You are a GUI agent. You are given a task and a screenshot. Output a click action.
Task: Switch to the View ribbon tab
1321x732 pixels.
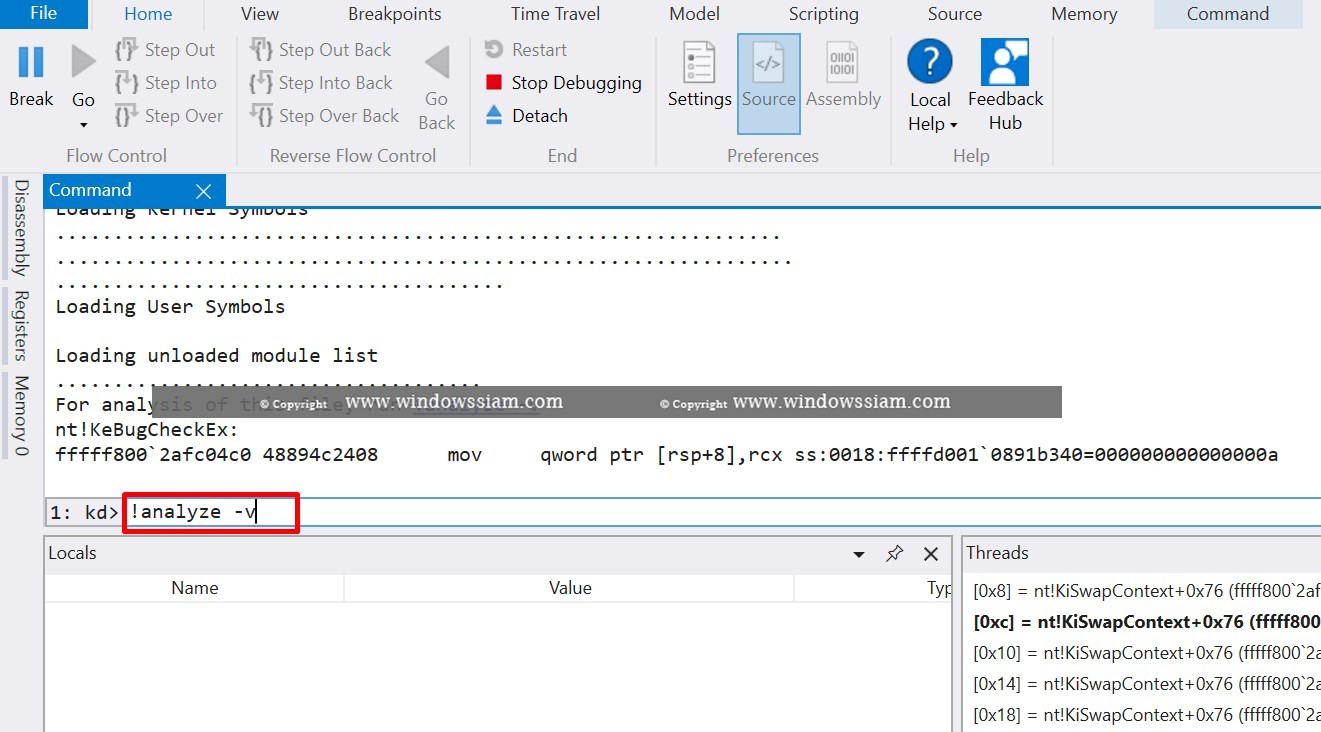click(x=260, y=14)
